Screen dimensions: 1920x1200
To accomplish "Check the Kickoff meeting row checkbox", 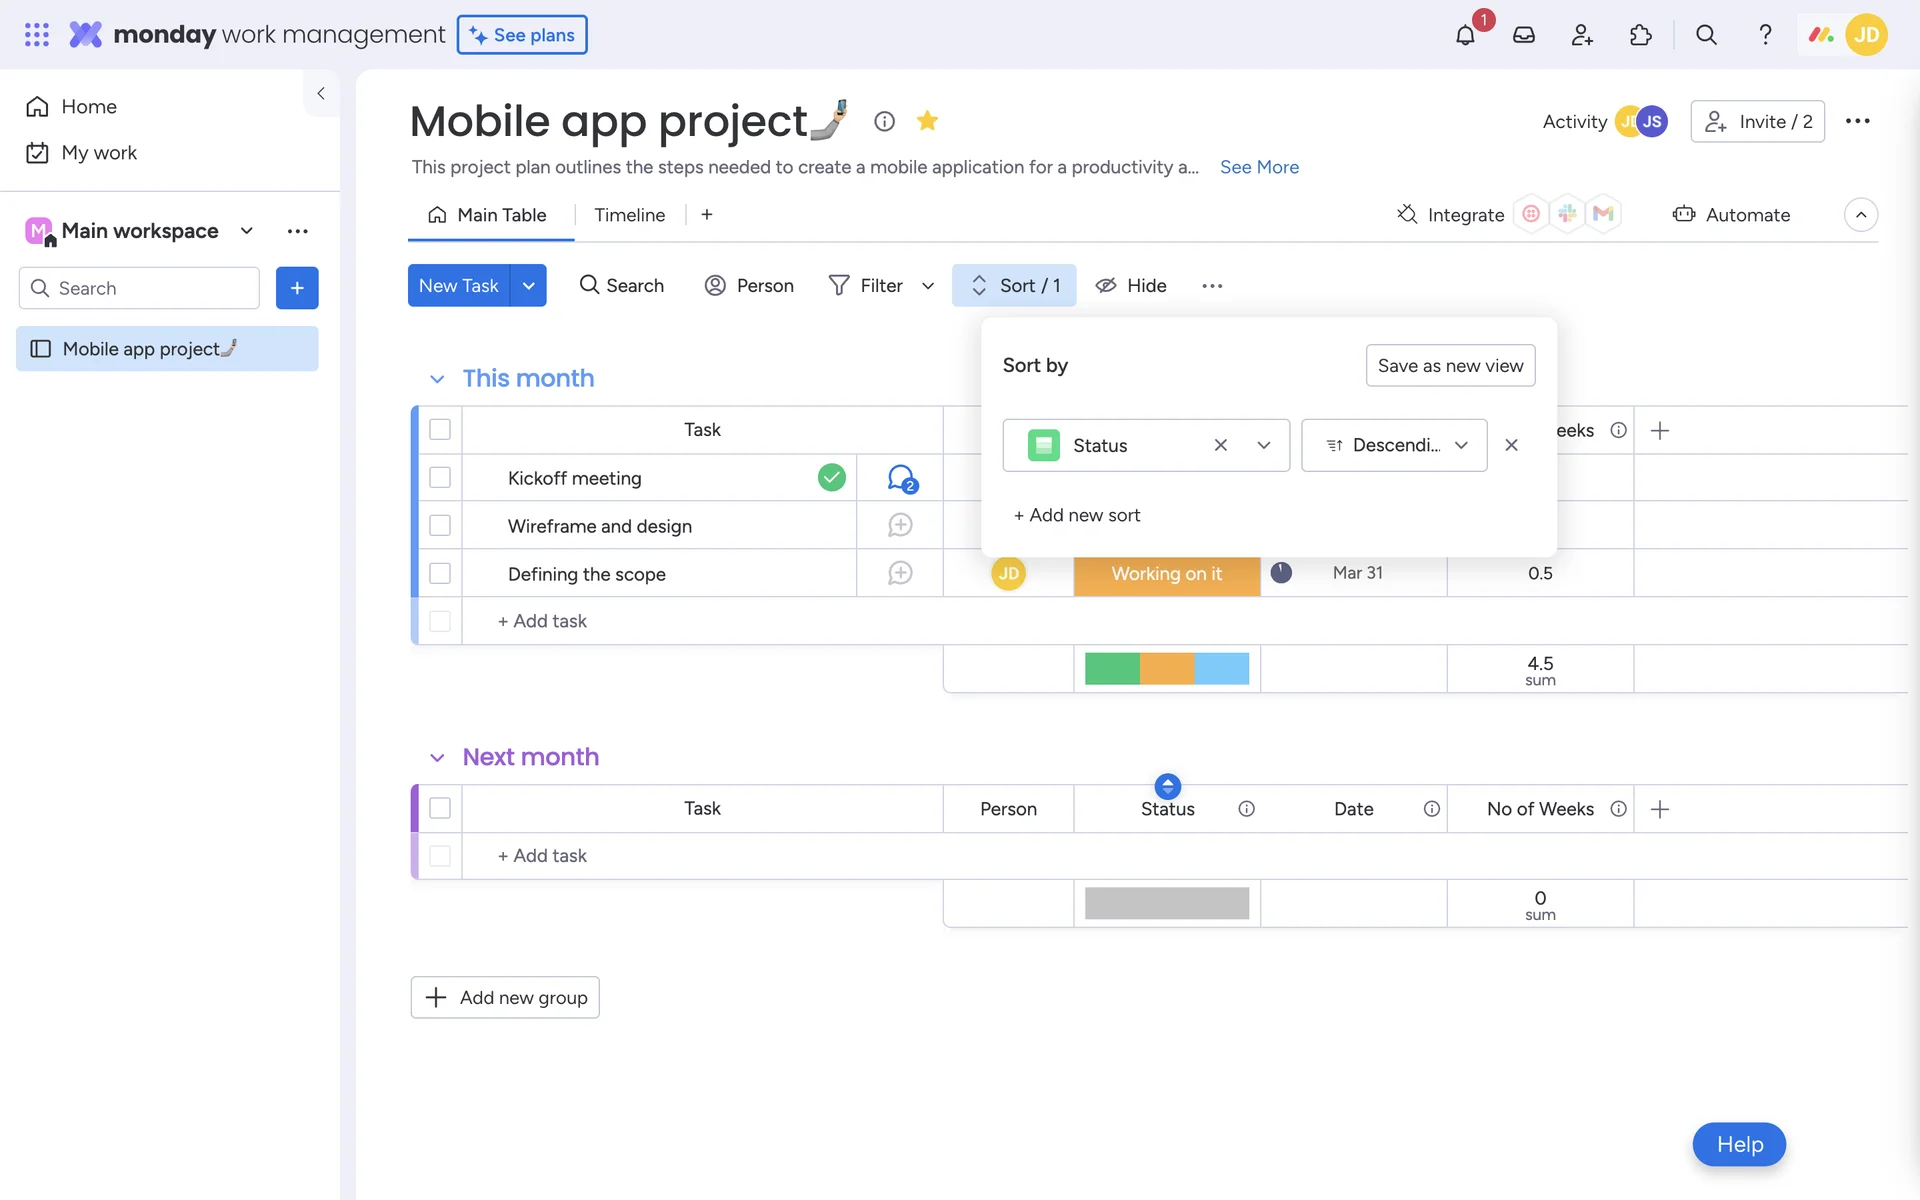I will [x=440, y=478].
